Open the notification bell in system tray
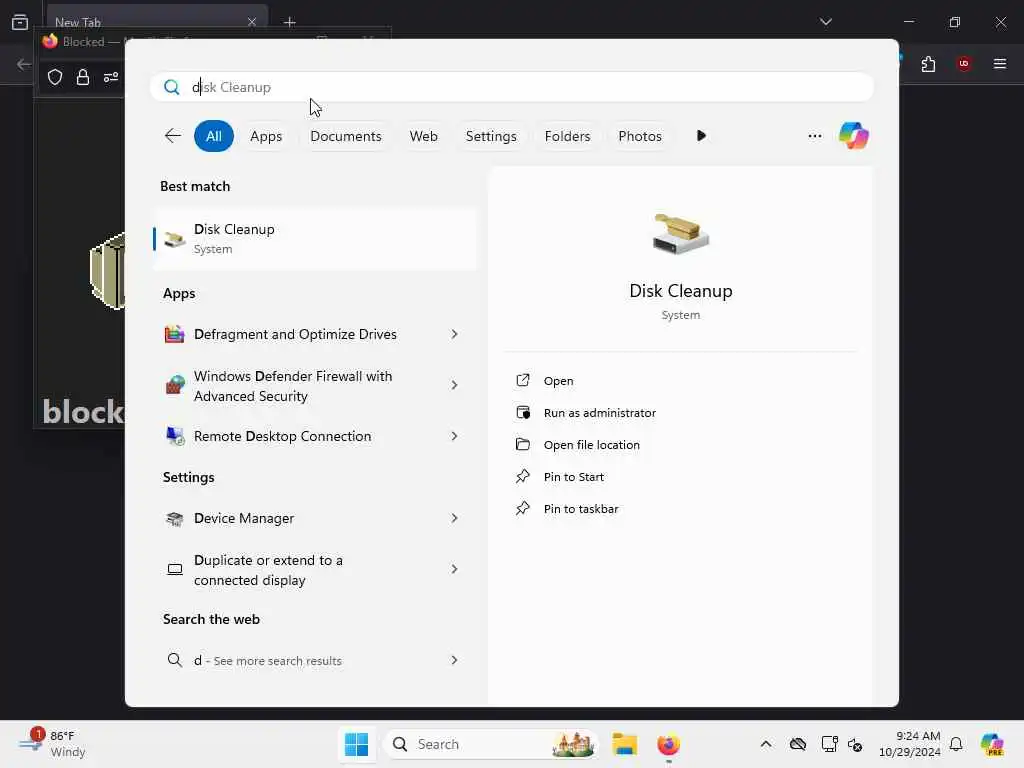Image resolution: width=1024 pixels, height=768 pixels. tap(956, 744)
